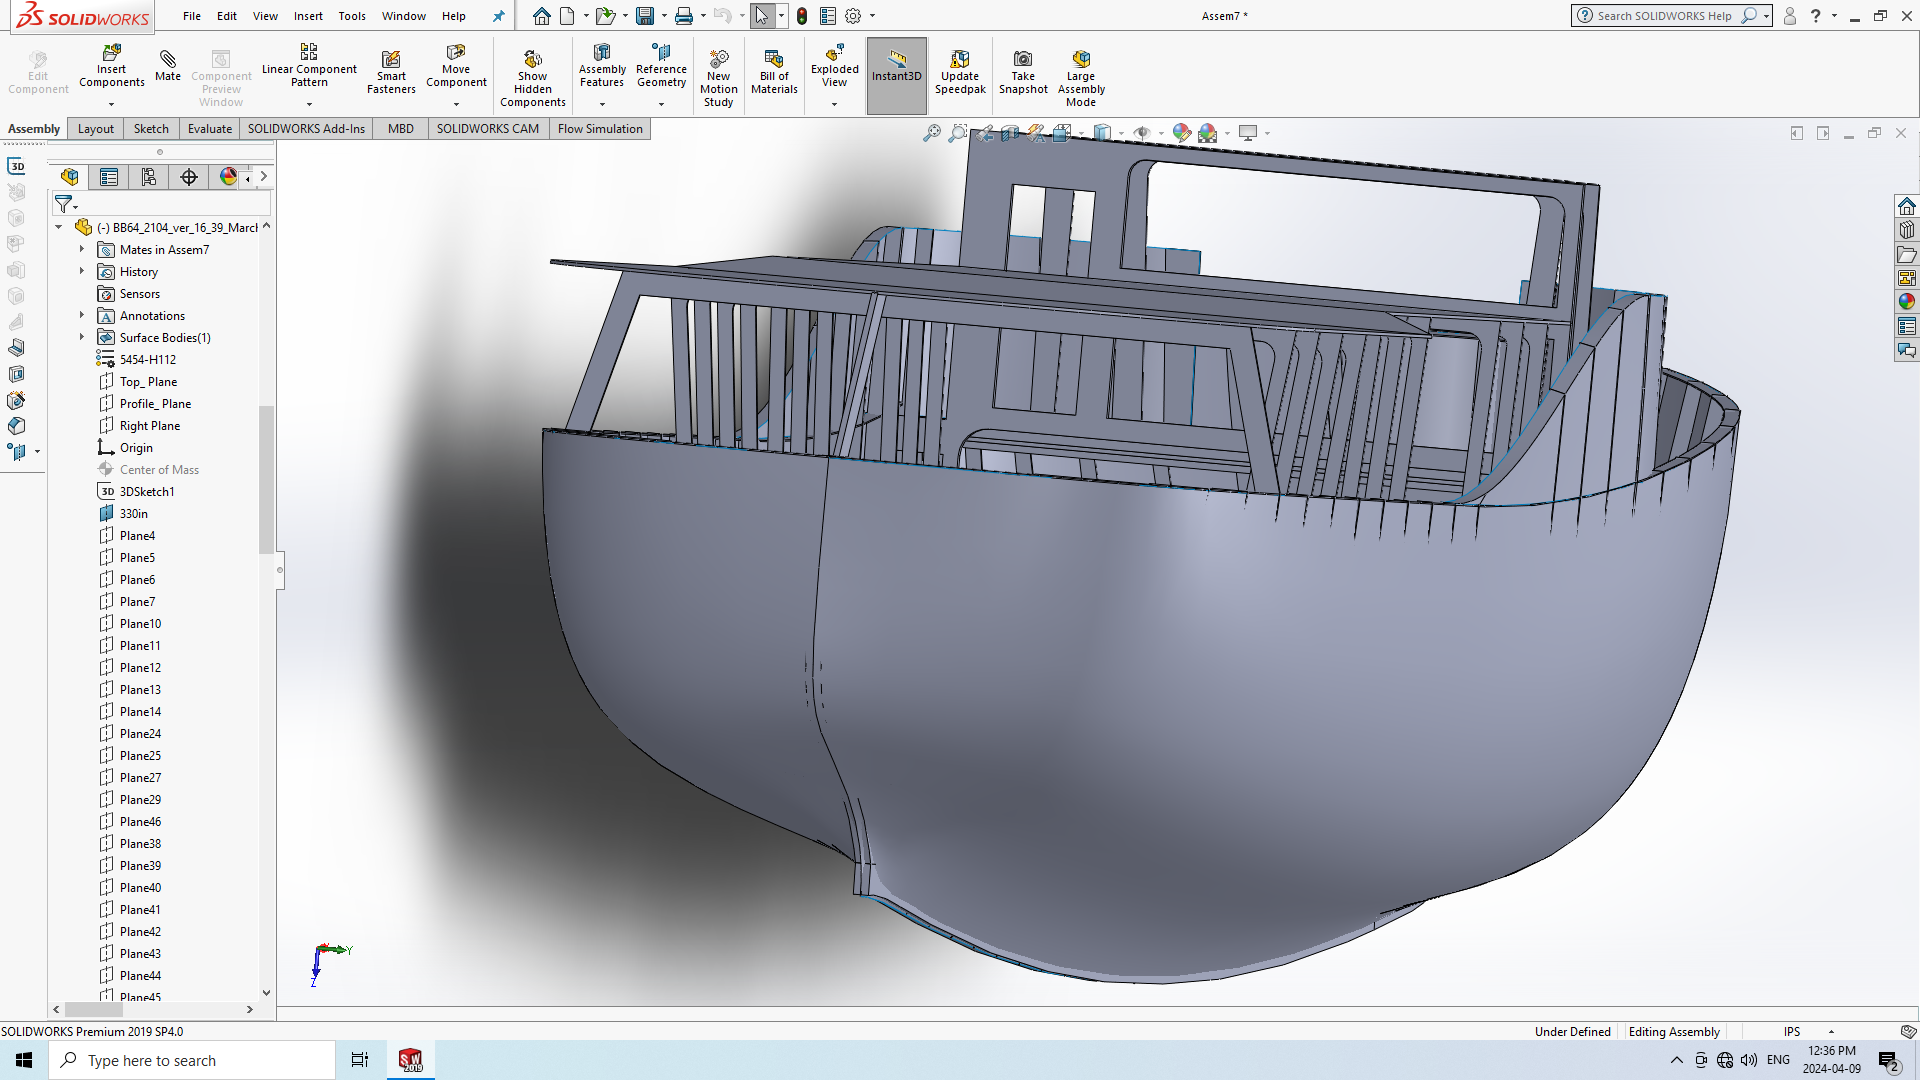This screenshot has height=1080, width=1920.
Task: Click feature tree vertical scrollbar
Action: [x=266, y=480]
